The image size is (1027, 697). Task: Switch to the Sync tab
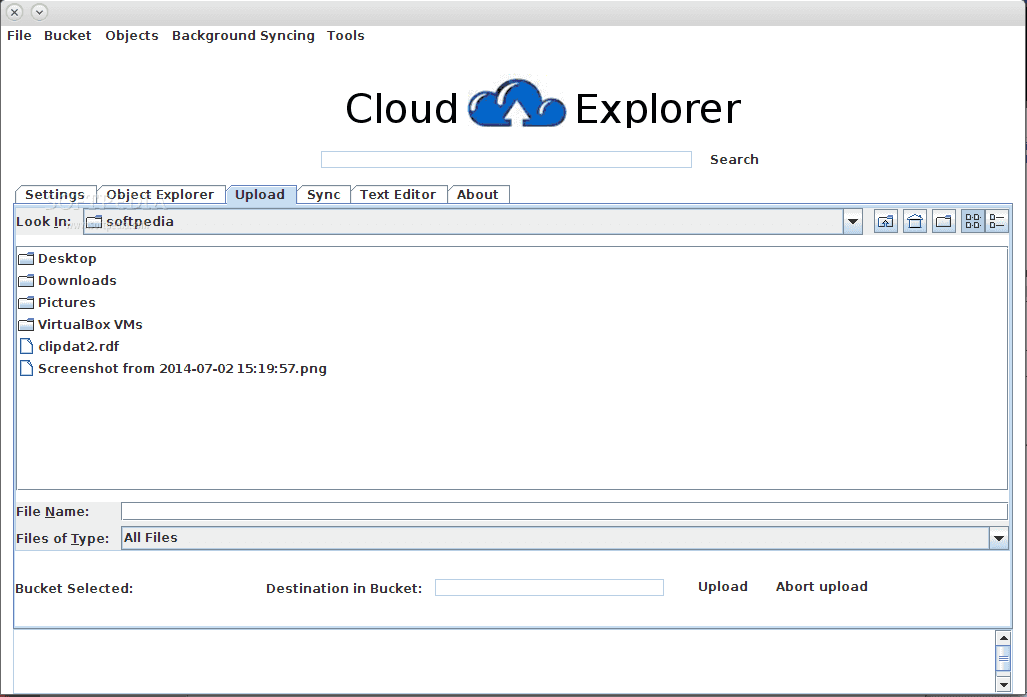(324, 195)
